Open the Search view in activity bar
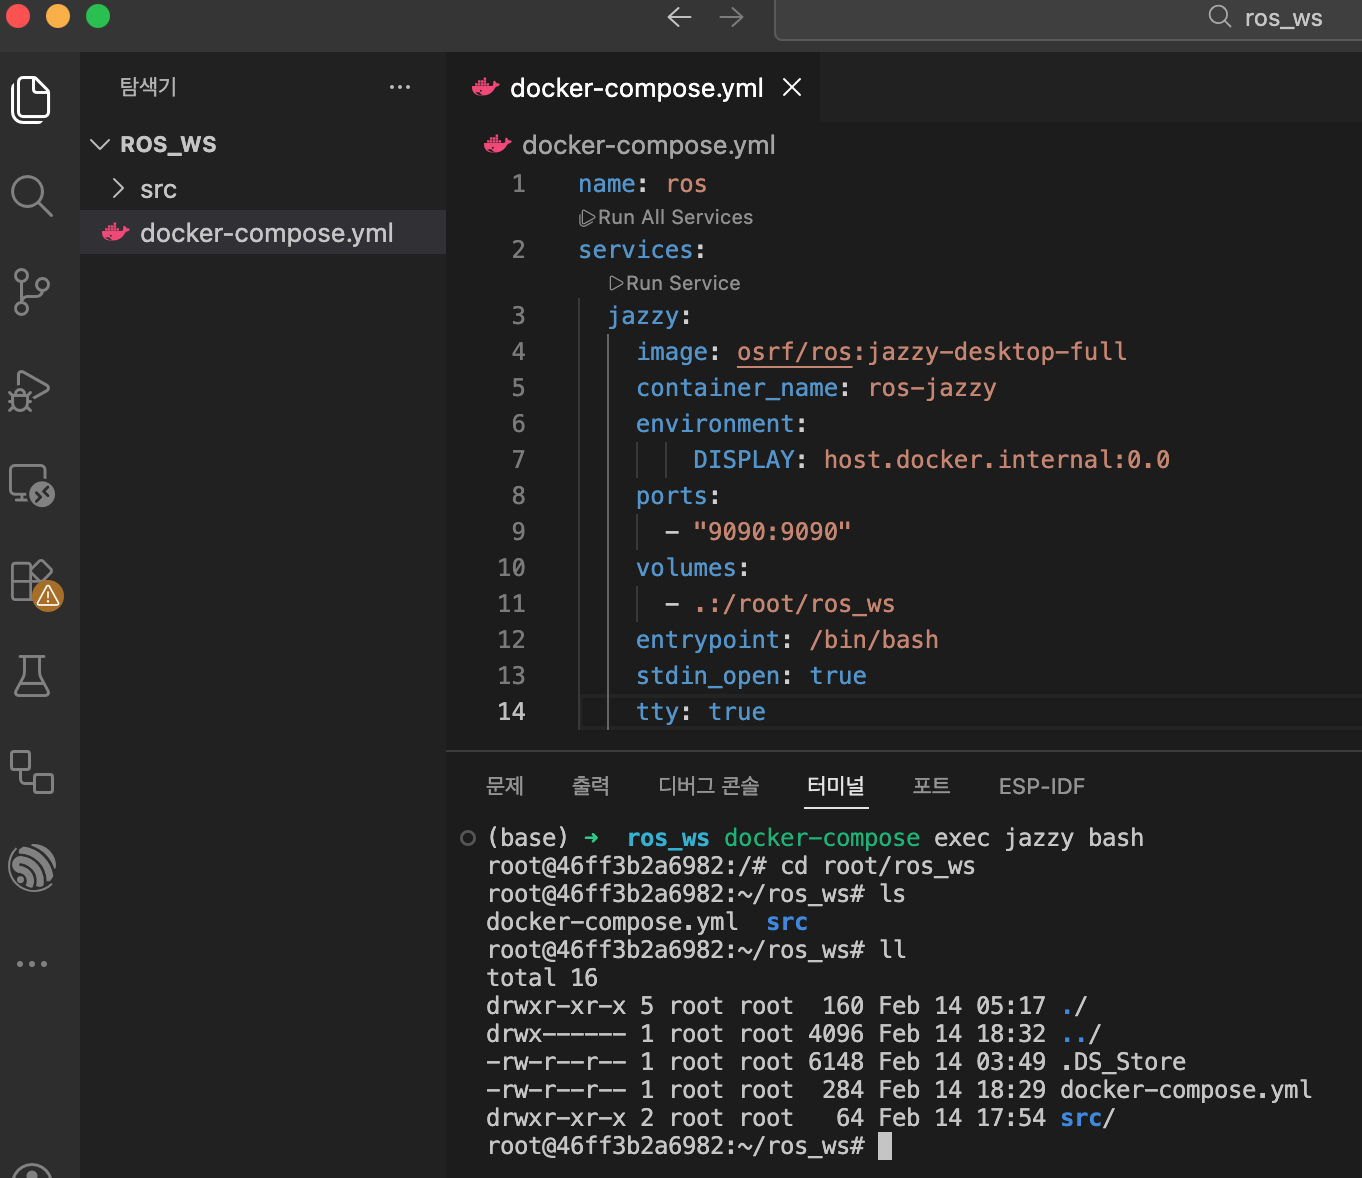This screenshot has width=1362, height=1178. pyautogui.click(x=31, y=195)
